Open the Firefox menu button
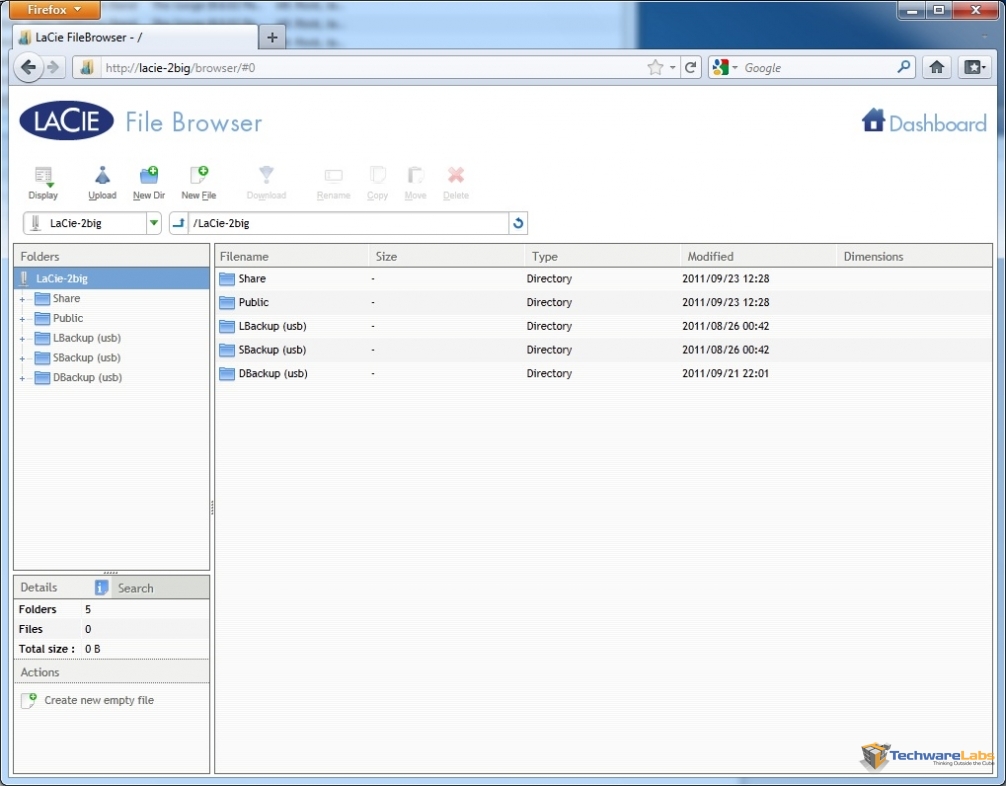 coord(55,10)
